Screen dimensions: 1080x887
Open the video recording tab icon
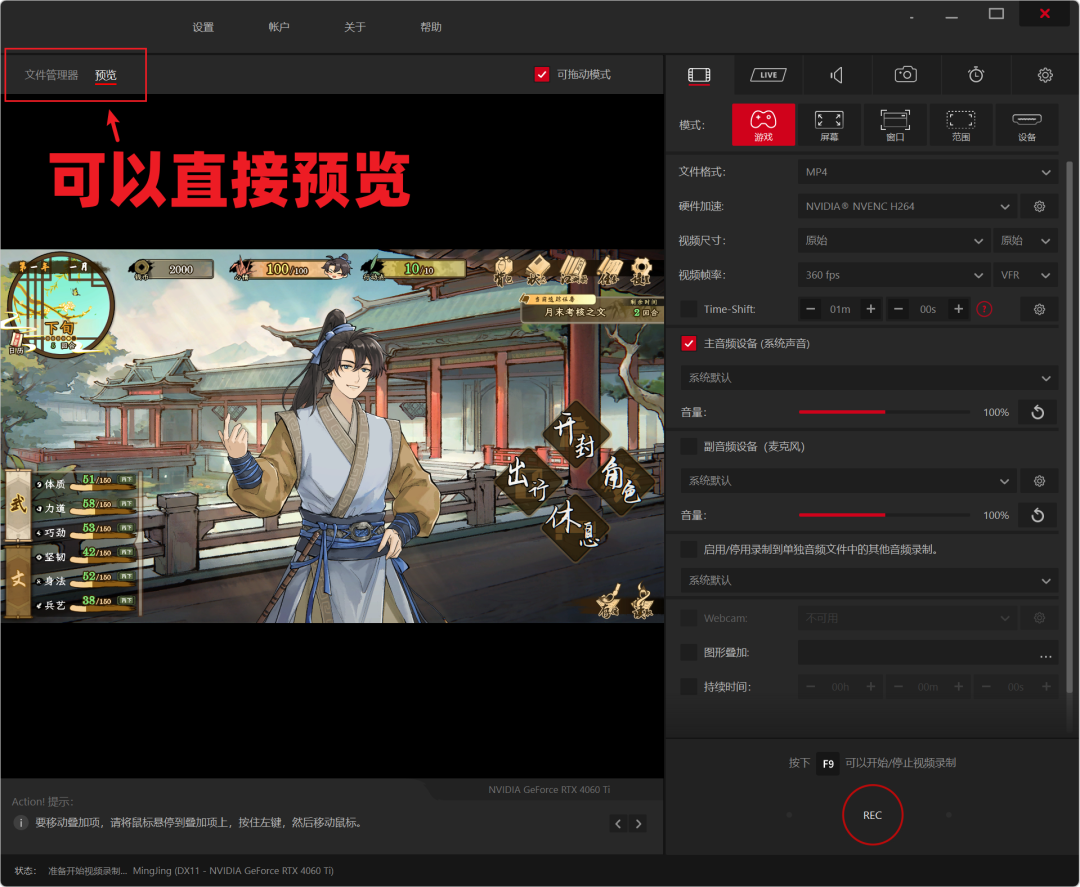click(698, 75)
